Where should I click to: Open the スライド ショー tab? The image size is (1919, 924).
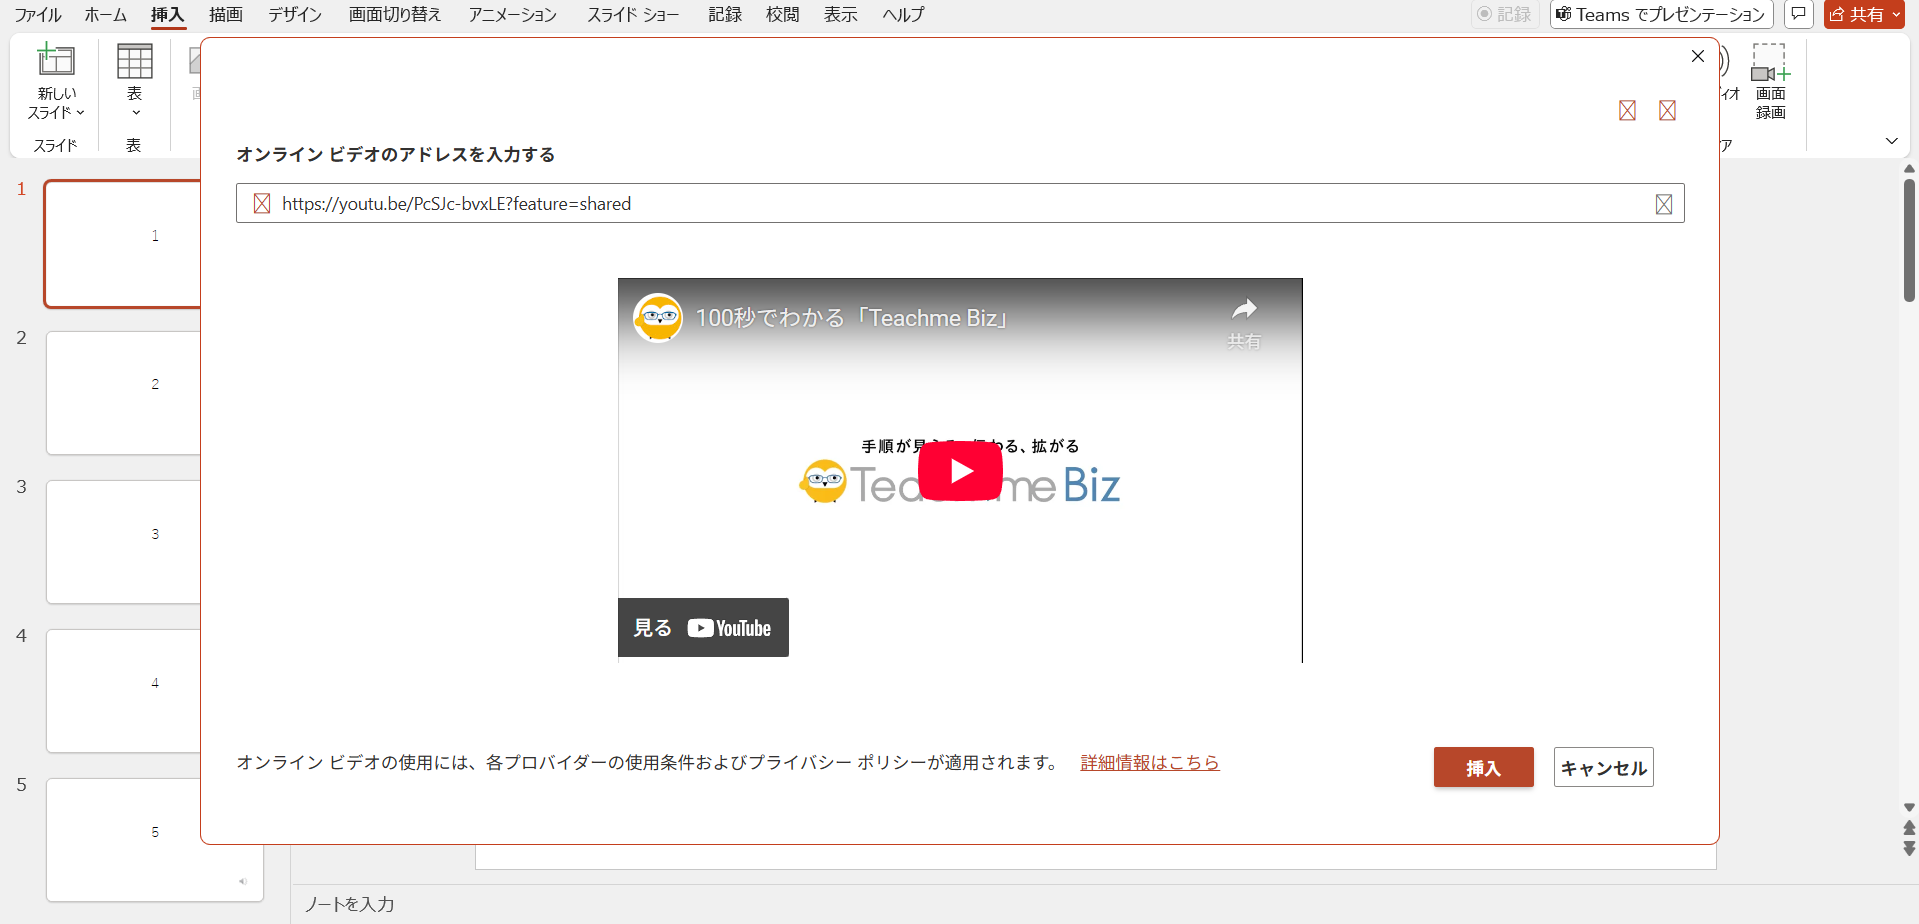(633, 15)
